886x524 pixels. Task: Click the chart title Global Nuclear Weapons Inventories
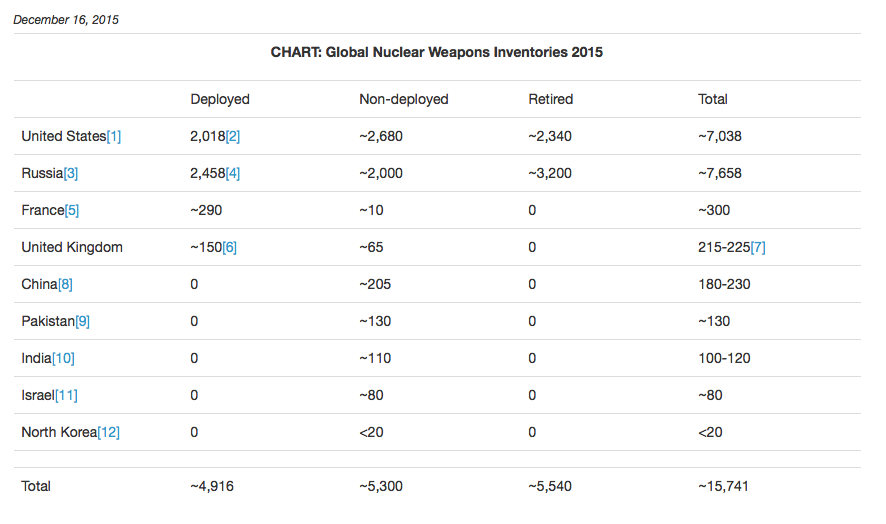437,52
